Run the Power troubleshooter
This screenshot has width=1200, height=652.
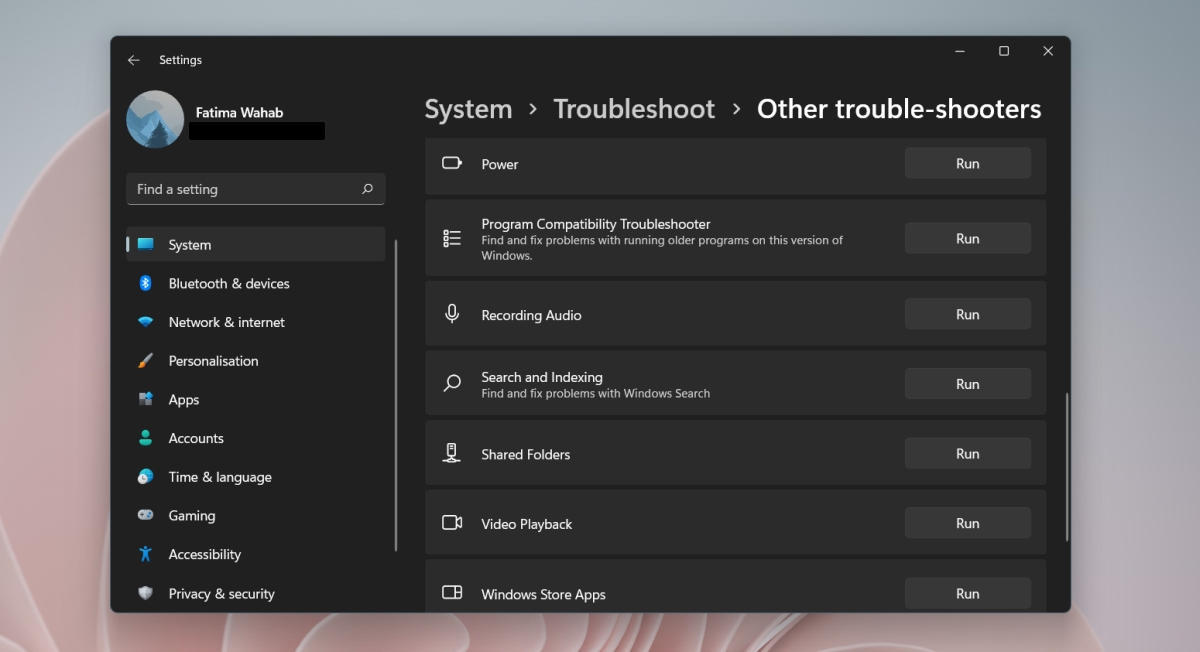pyautogui.click(x=967, y=163)
